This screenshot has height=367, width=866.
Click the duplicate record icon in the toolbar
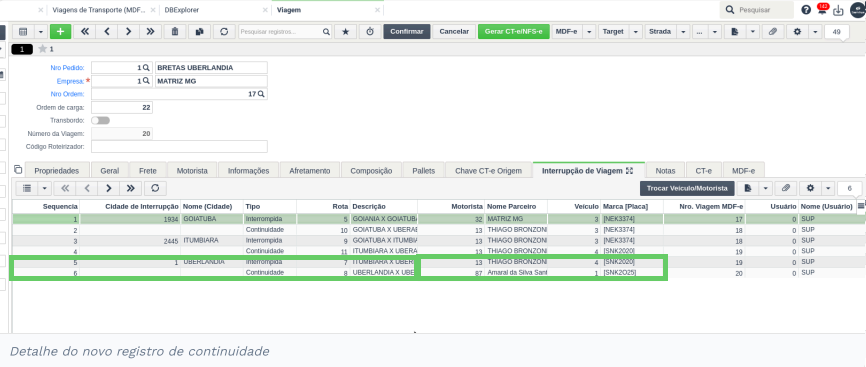tap(199, 32)
